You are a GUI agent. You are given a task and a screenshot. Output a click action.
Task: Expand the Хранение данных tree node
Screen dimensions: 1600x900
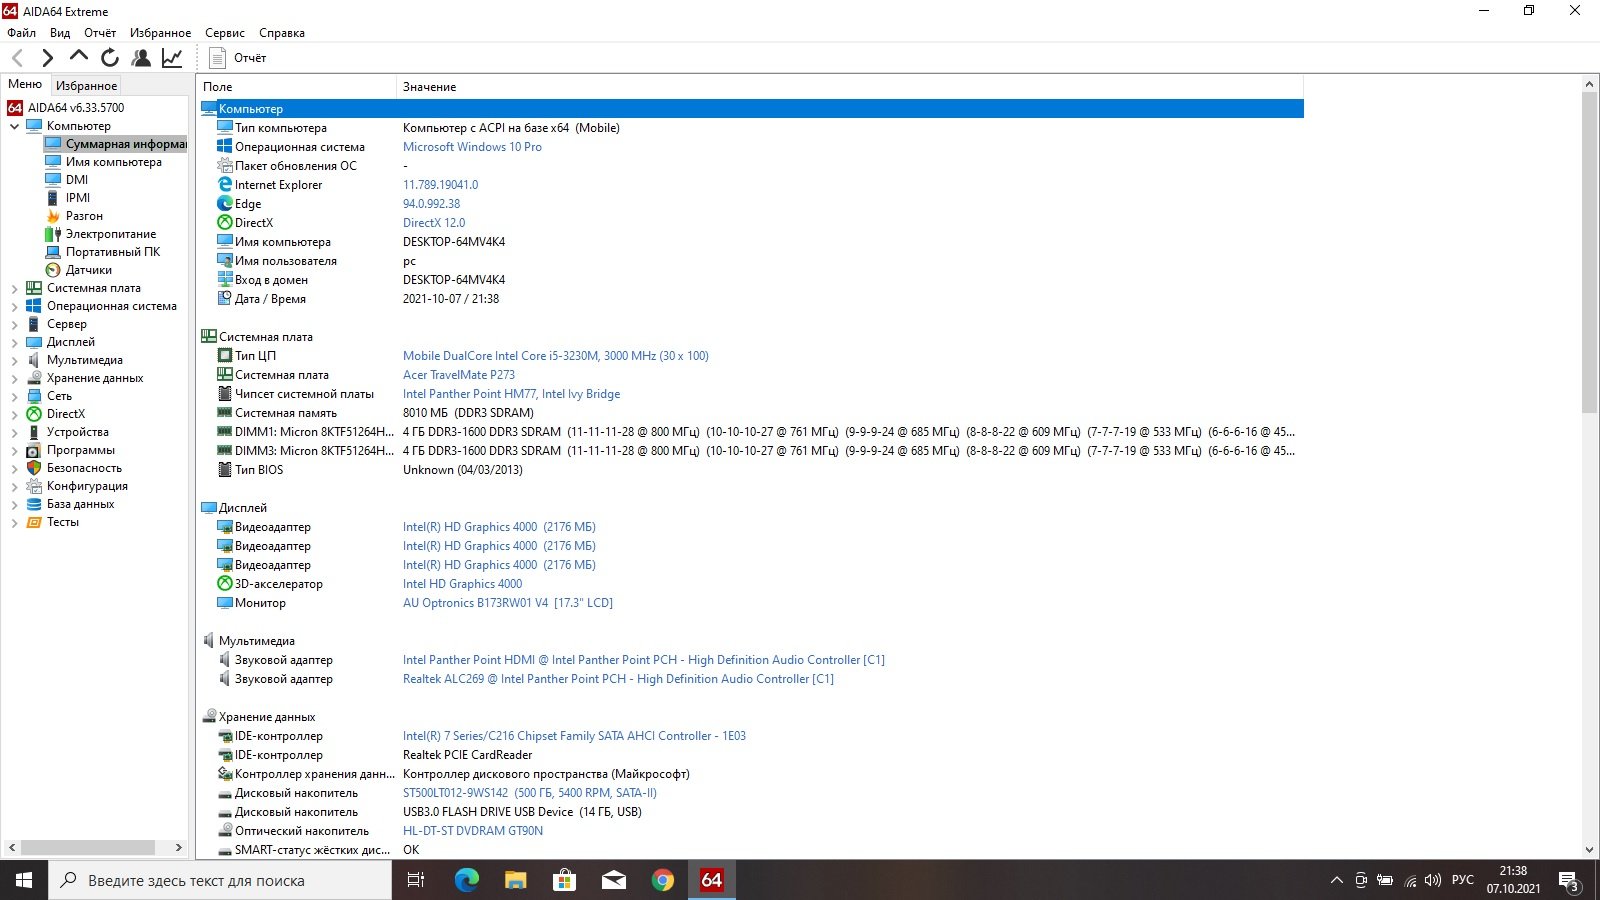pos(14,379)
